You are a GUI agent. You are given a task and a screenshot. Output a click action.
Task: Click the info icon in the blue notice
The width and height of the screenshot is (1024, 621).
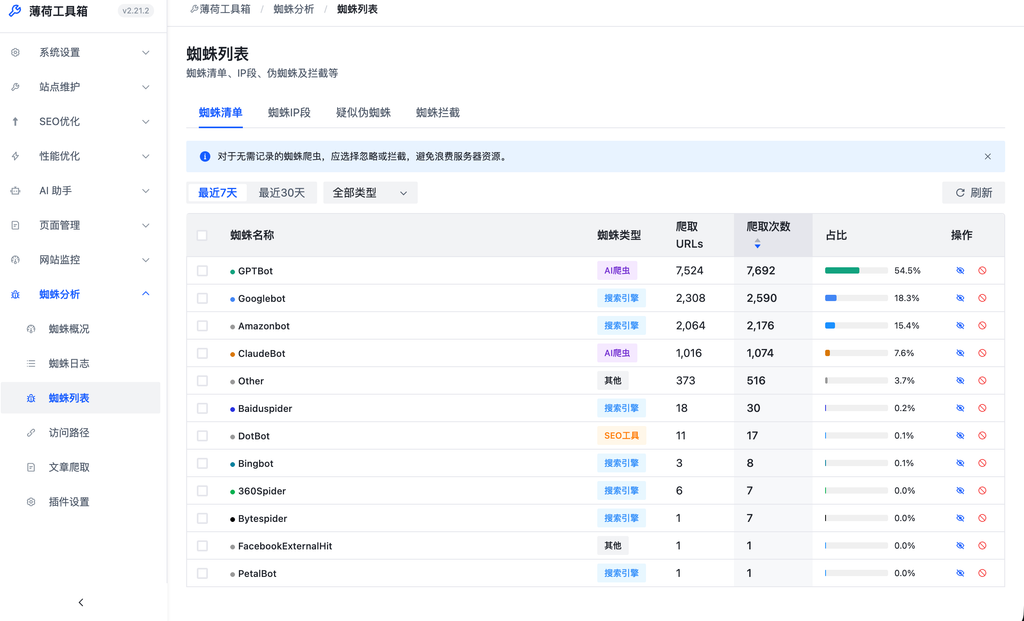tap(204, 157)
